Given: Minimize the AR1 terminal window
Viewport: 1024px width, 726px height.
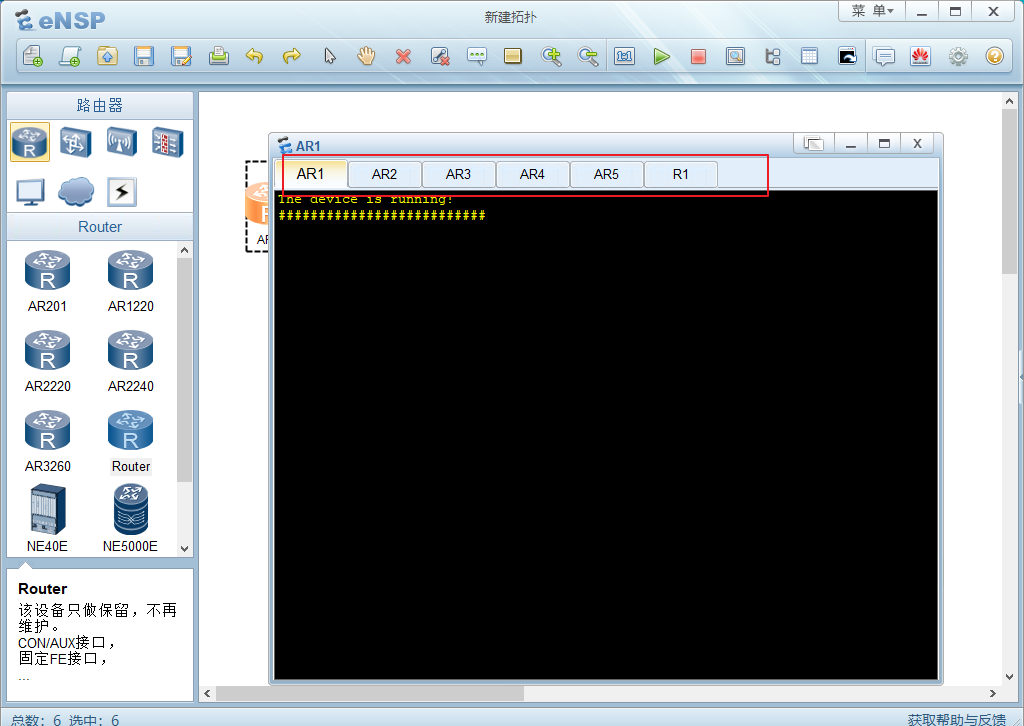Looking at the screenshot, I should [850, 144].
